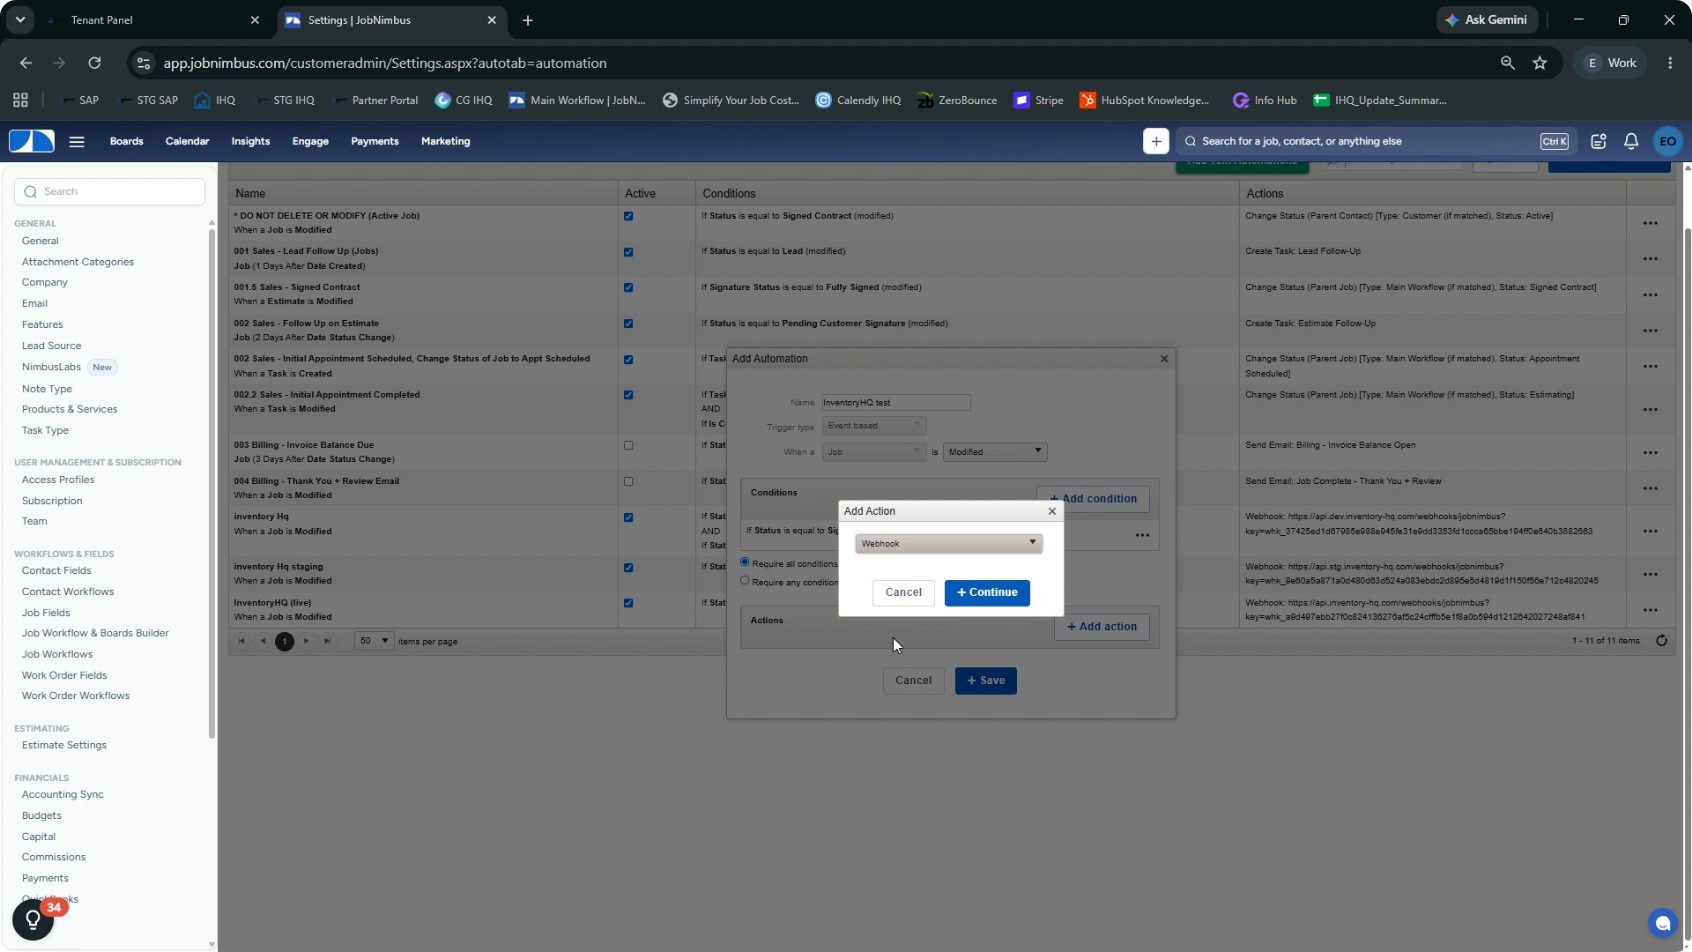Open the notifications bell icon
This screenshot has height=952, width=1692.
tap(1631, 141)
